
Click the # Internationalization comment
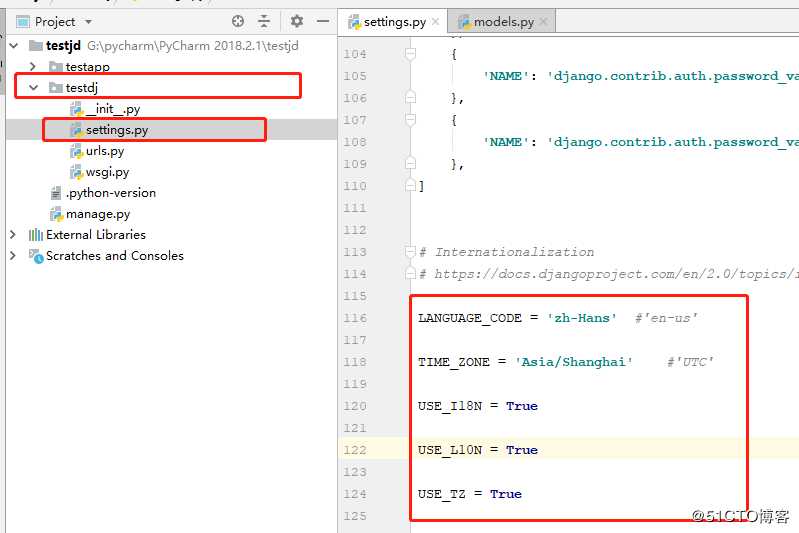coord(507,252)
